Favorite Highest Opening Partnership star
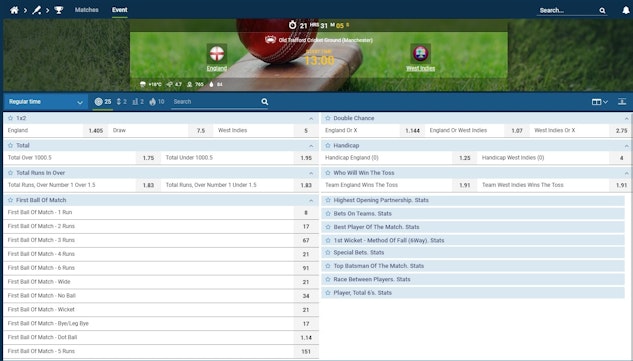Viewport: 633px width, 361px height. pos(328,200)
